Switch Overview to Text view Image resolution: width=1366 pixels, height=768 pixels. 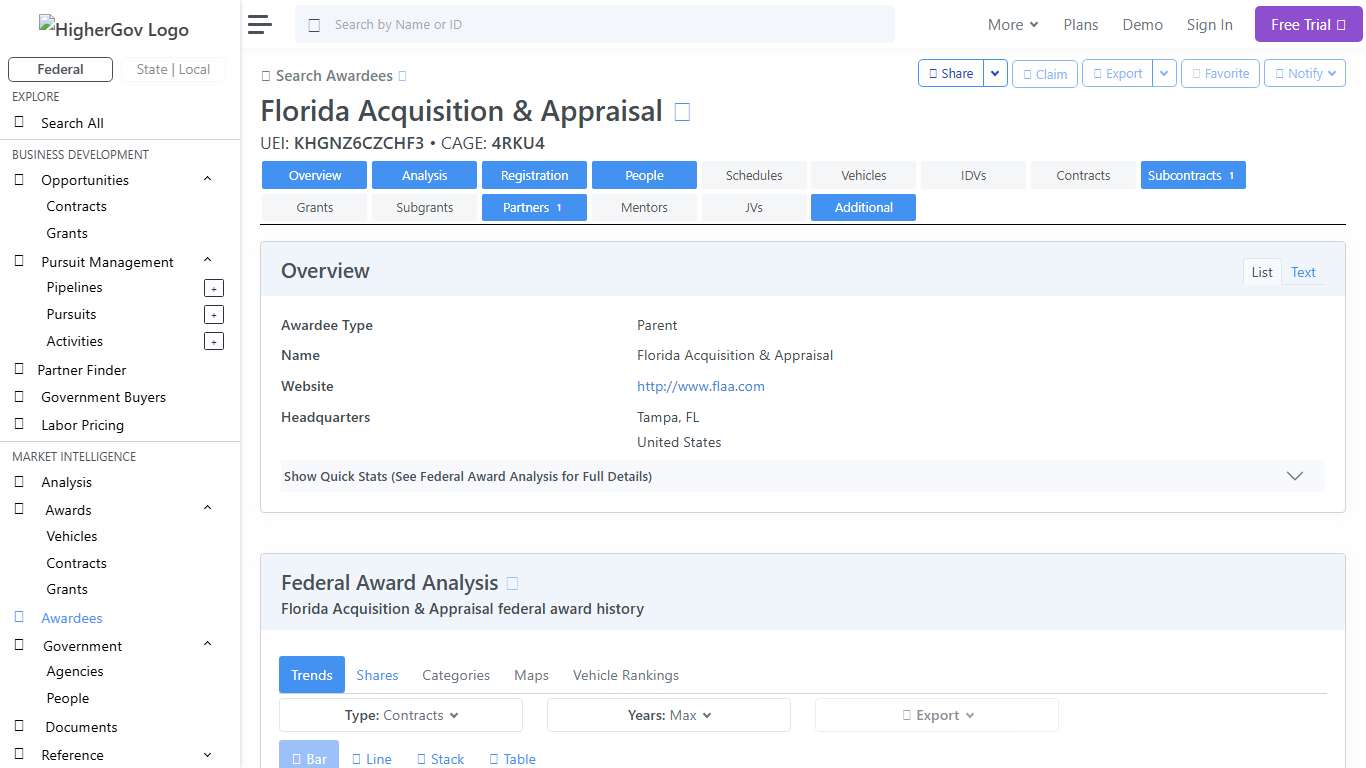pos(1303,271)
